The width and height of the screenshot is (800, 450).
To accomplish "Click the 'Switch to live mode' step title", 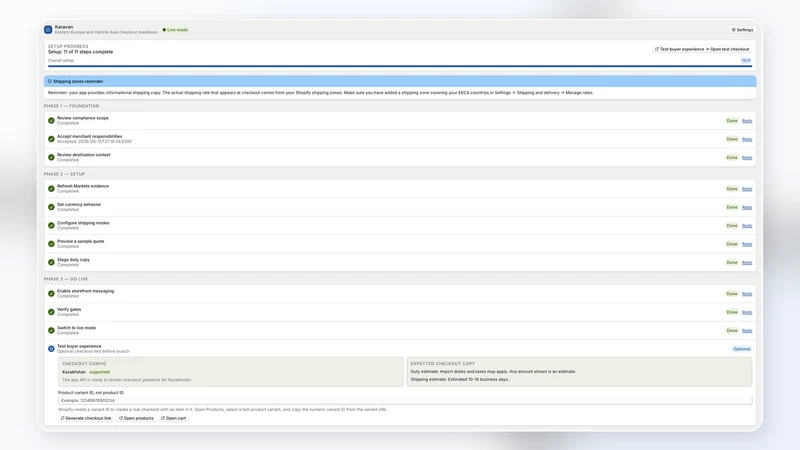I will coord(77,328).
